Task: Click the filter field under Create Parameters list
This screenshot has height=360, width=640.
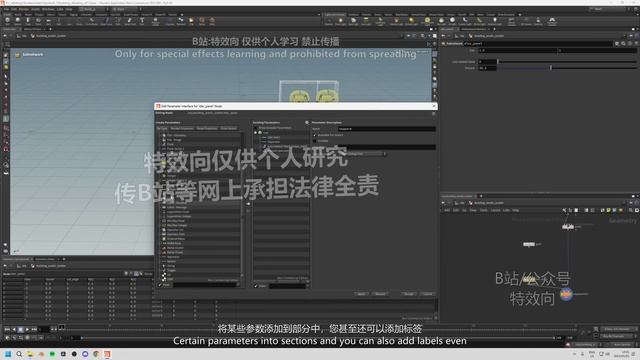Action: (205, 285)
